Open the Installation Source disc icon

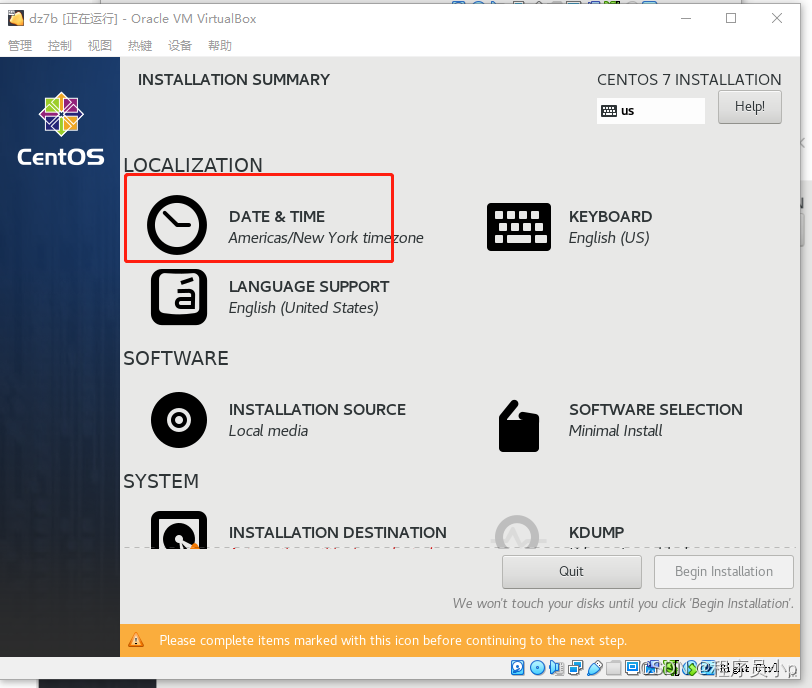[x=179, y=420]
